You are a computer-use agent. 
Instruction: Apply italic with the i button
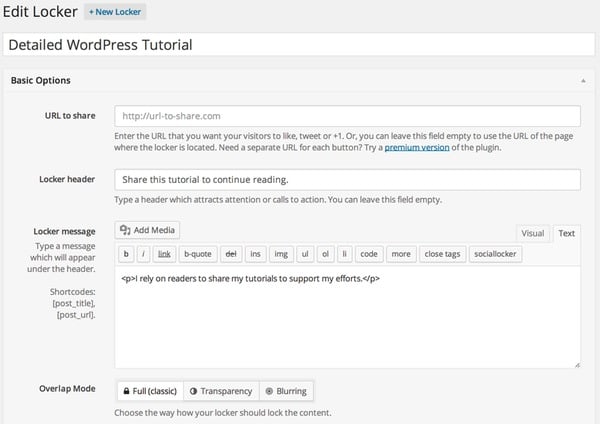point(143,254)
